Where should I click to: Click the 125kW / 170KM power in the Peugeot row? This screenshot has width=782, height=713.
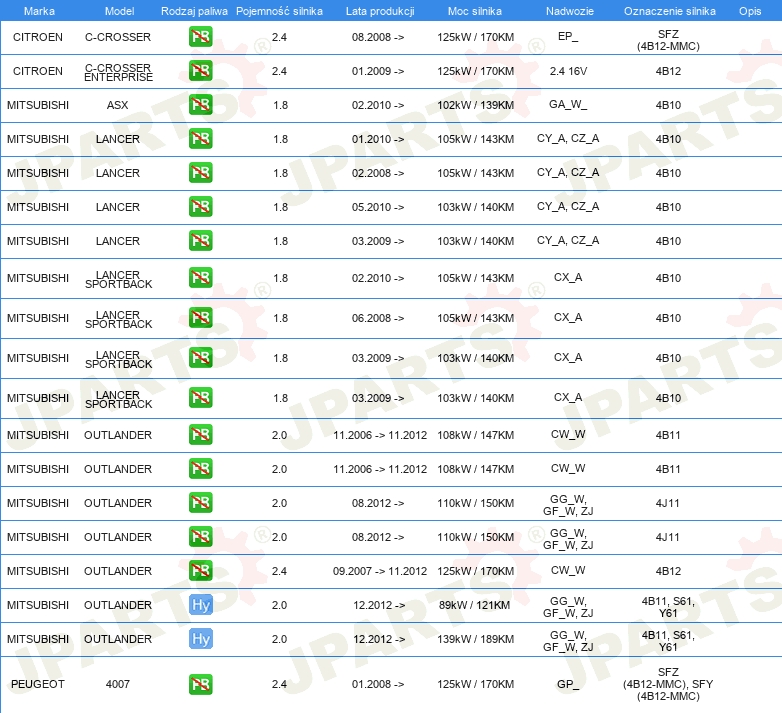476,684
